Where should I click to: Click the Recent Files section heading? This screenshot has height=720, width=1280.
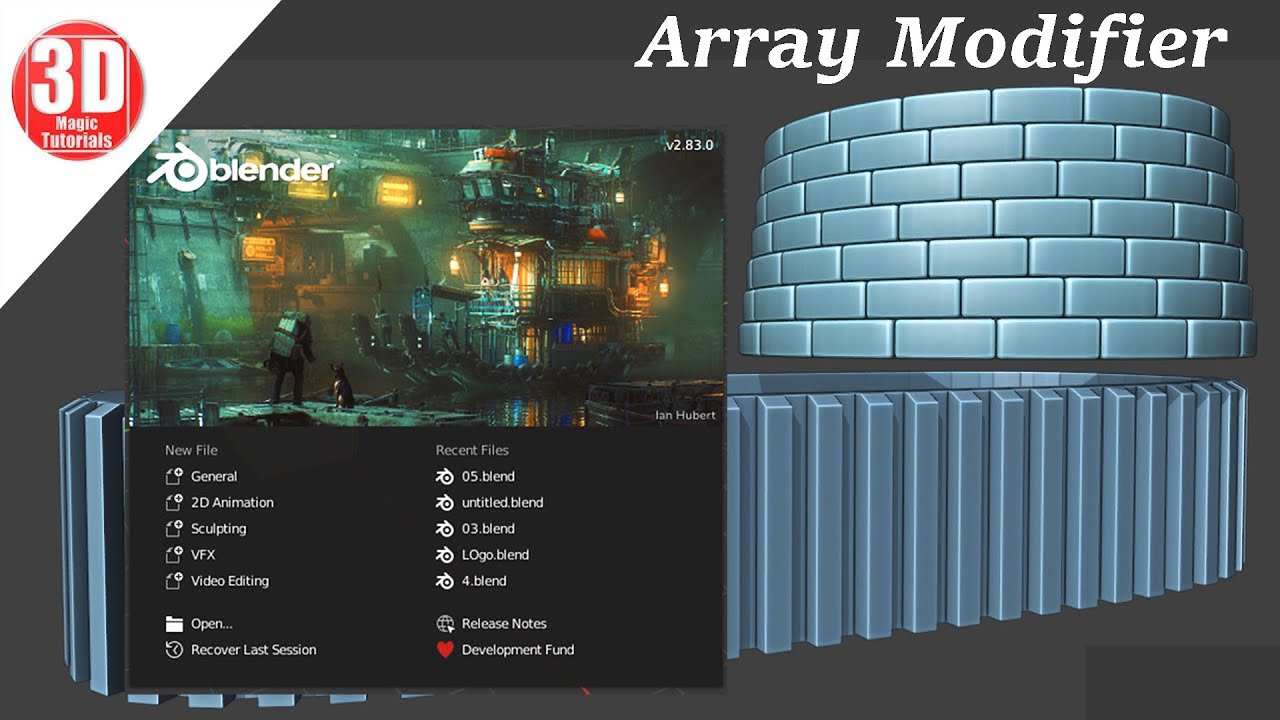pyautogui.click(x=472, y=451)
